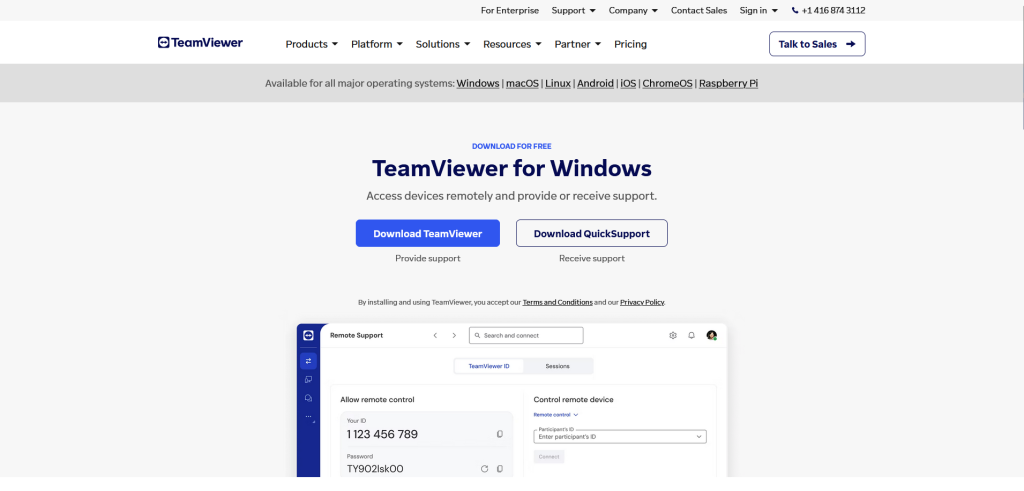Select the Raspberry Pi link
Image resolution: width=1024 pixels, height=491 pixels.
tap(728, 84)
